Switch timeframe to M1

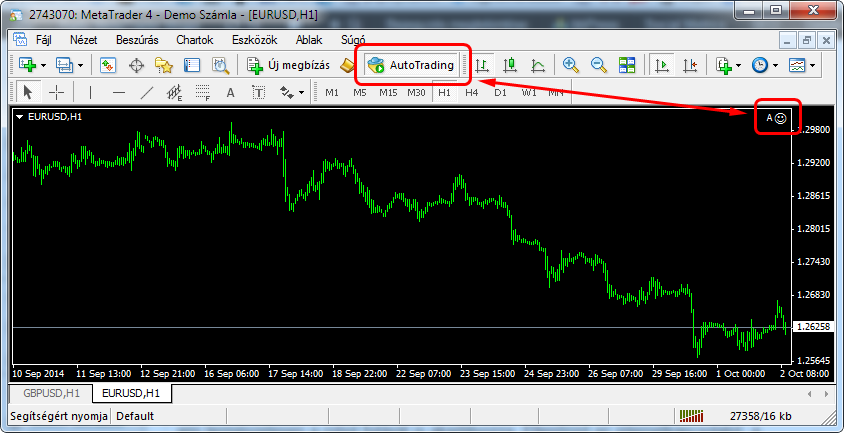pos(332,93)
